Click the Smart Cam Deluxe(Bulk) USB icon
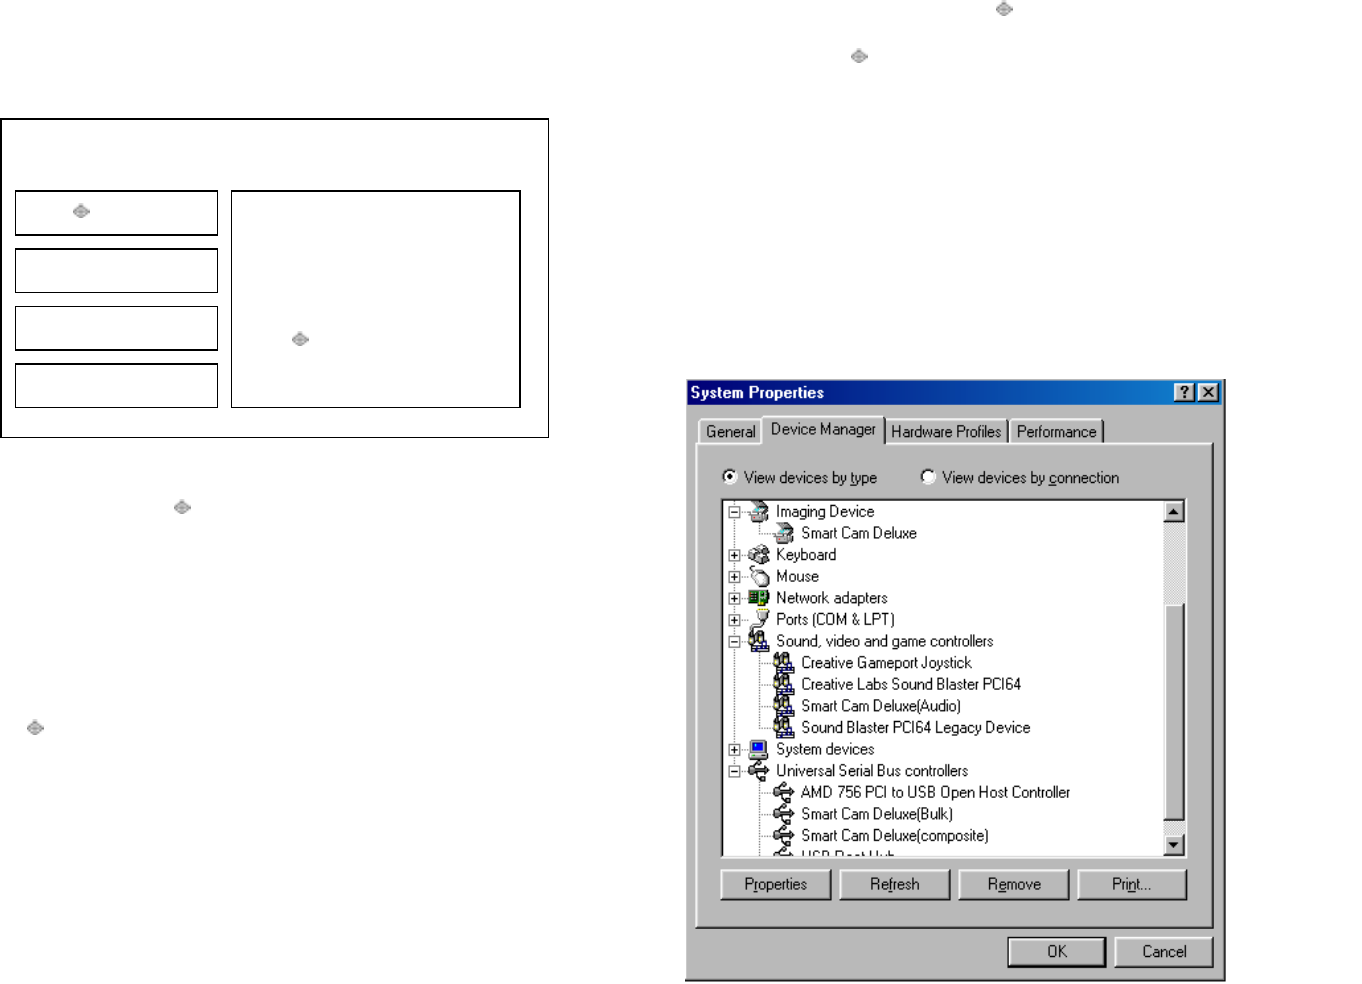Image resolution: width=1362 pixels, height=984 pixels. tap(784, 814)
